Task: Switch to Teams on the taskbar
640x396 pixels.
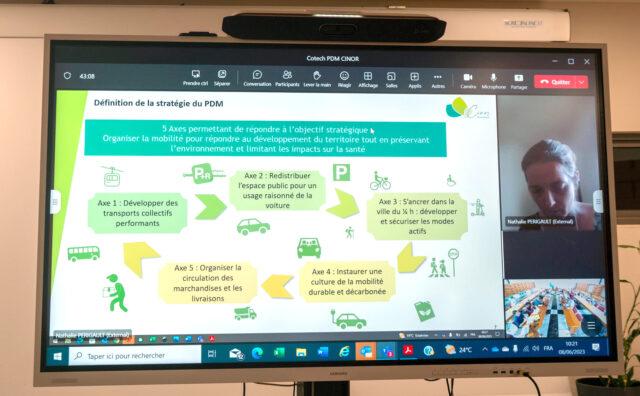Action: pos(387,351)
